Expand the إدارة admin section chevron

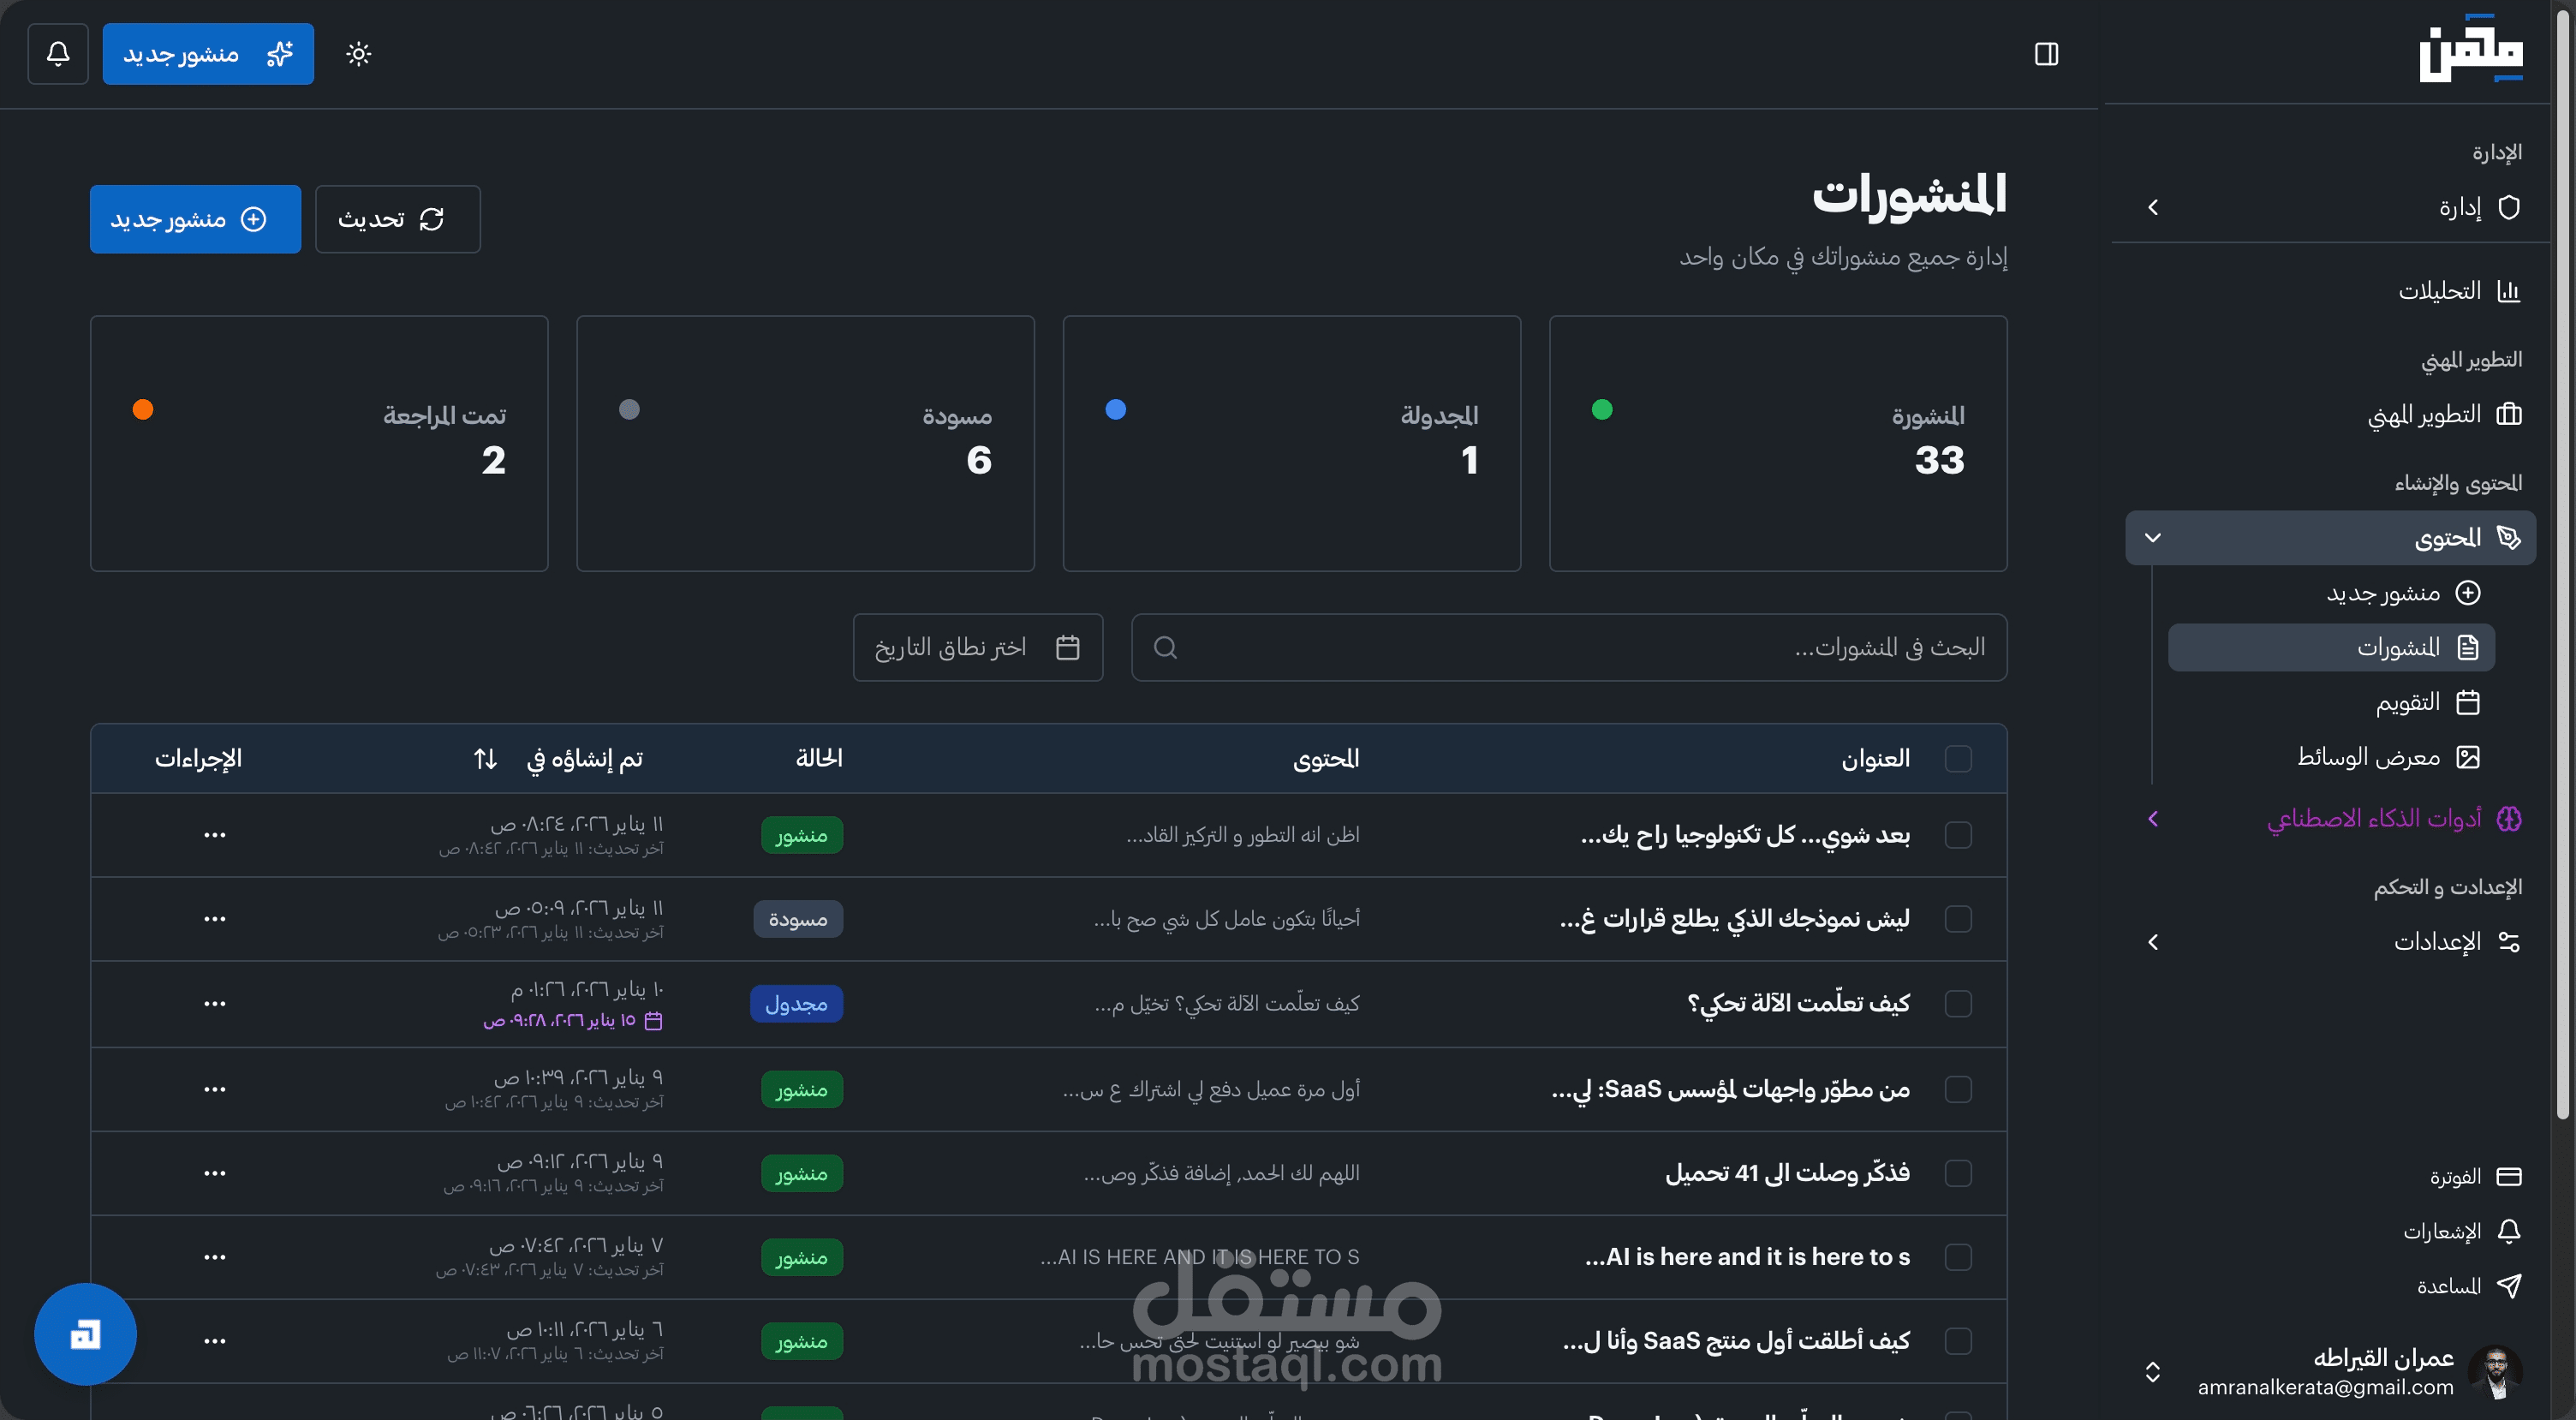[2153, 207]
